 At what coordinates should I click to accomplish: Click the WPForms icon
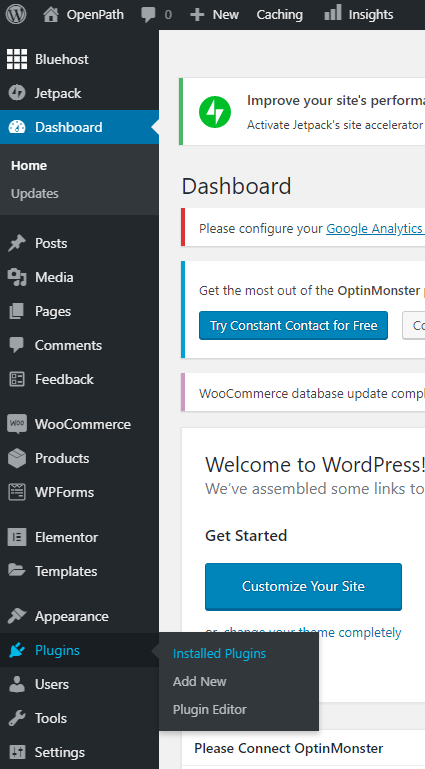click(17, 492)
